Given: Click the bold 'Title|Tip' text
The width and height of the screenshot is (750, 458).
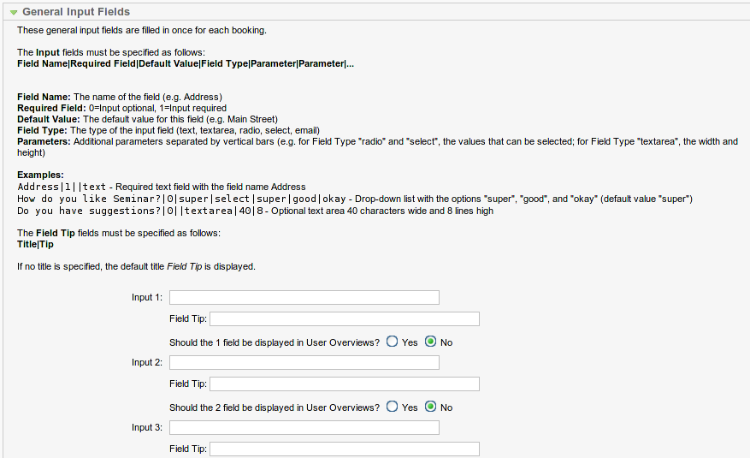Looking at the screenshot, I should tap(35, 244).
